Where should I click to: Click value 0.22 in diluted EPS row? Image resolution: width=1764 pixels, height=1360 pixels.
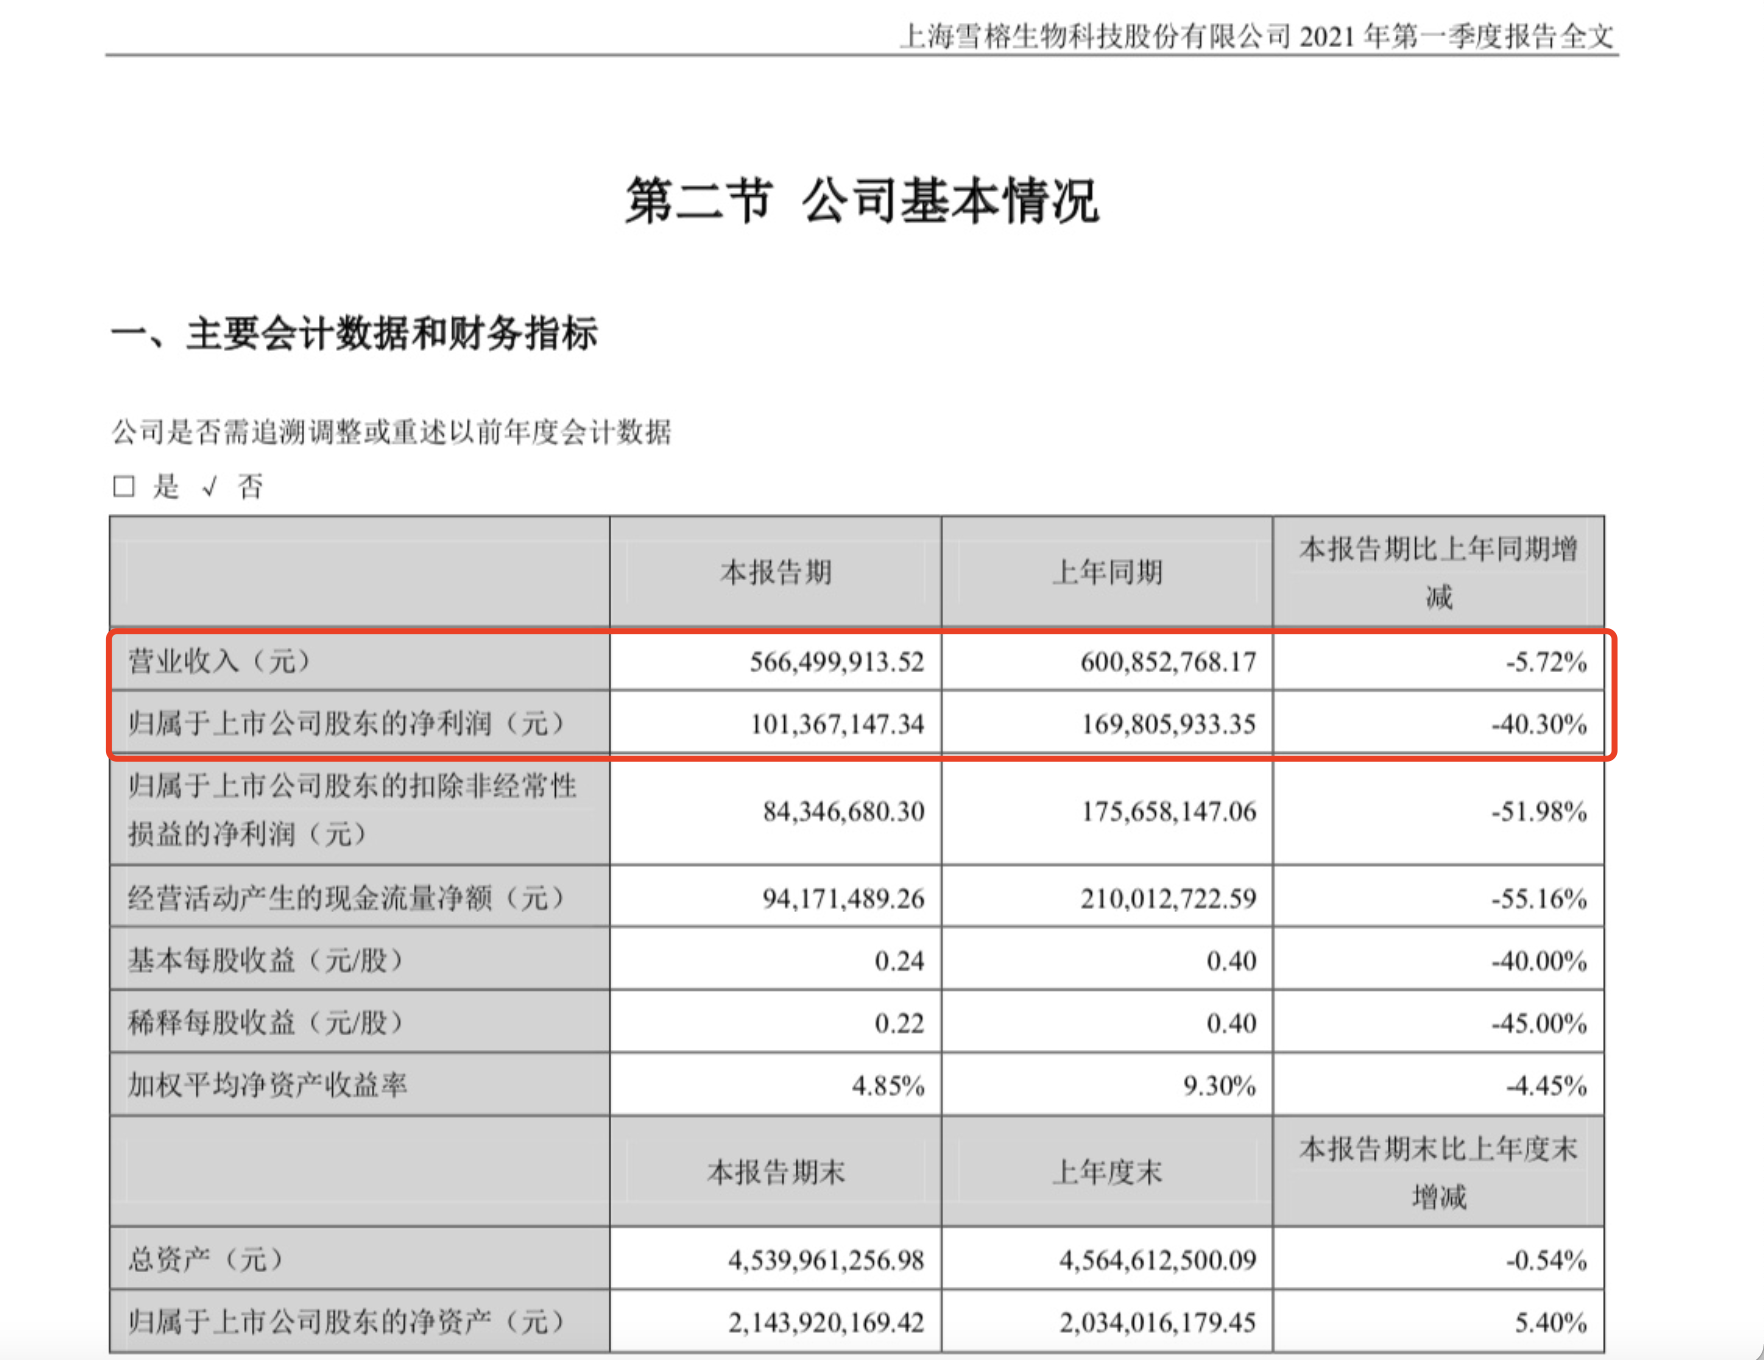click(x=899, y=1023)
